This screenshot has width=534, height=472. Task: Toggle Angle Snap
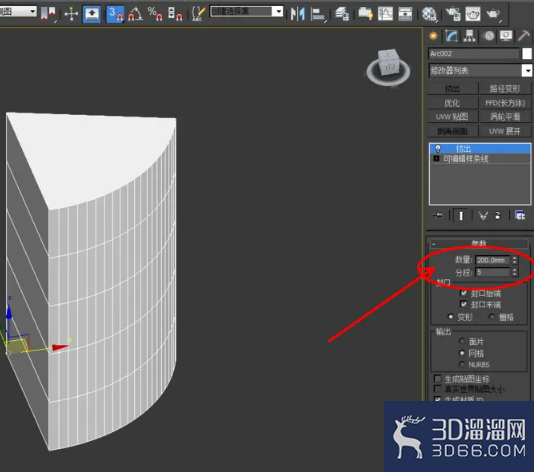tap(135, 14)
